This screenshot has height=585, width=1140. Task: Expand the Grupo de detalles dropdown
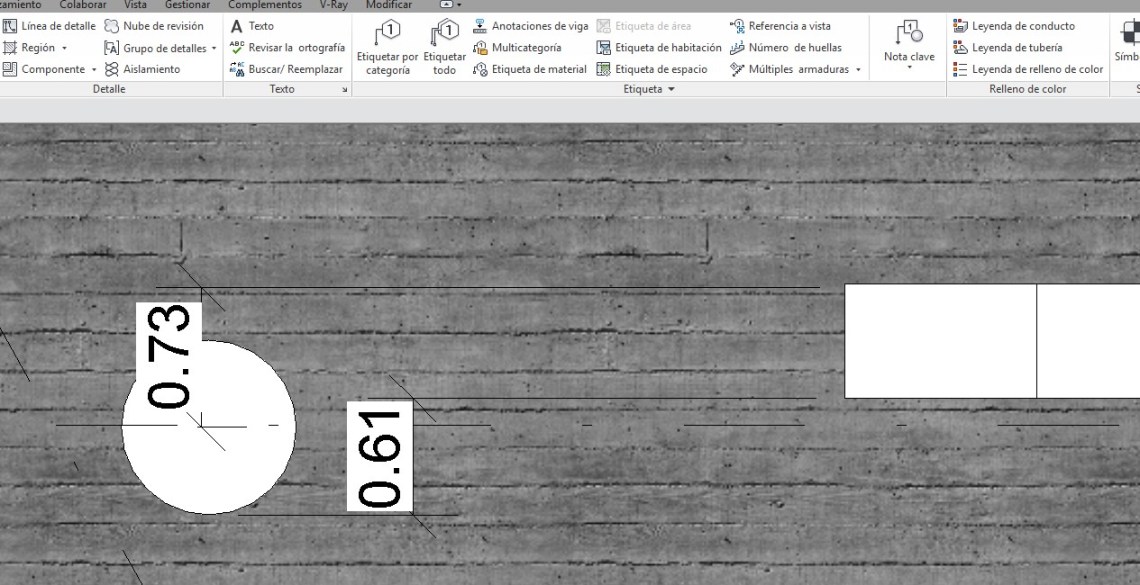[x=214, y=48]
